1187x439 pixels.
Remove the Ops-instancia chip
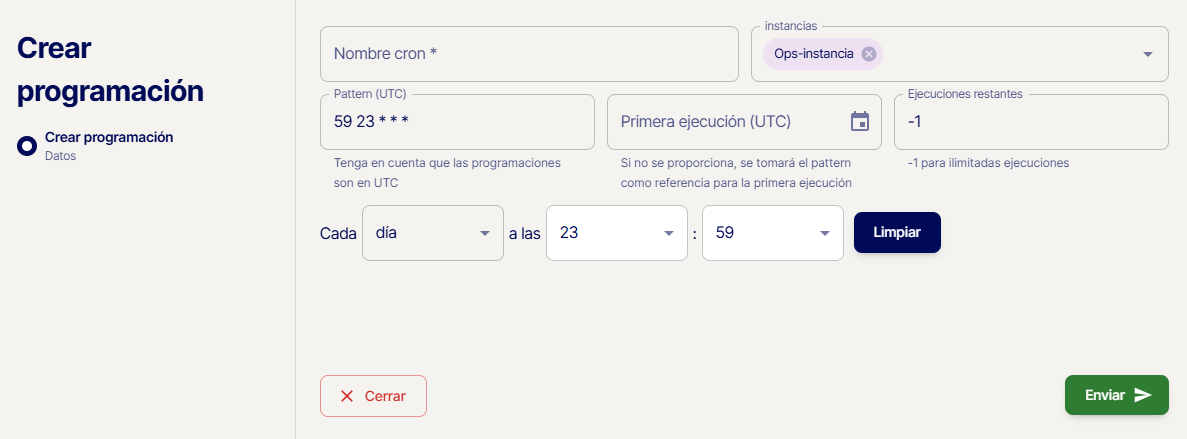tap(869, 54)
